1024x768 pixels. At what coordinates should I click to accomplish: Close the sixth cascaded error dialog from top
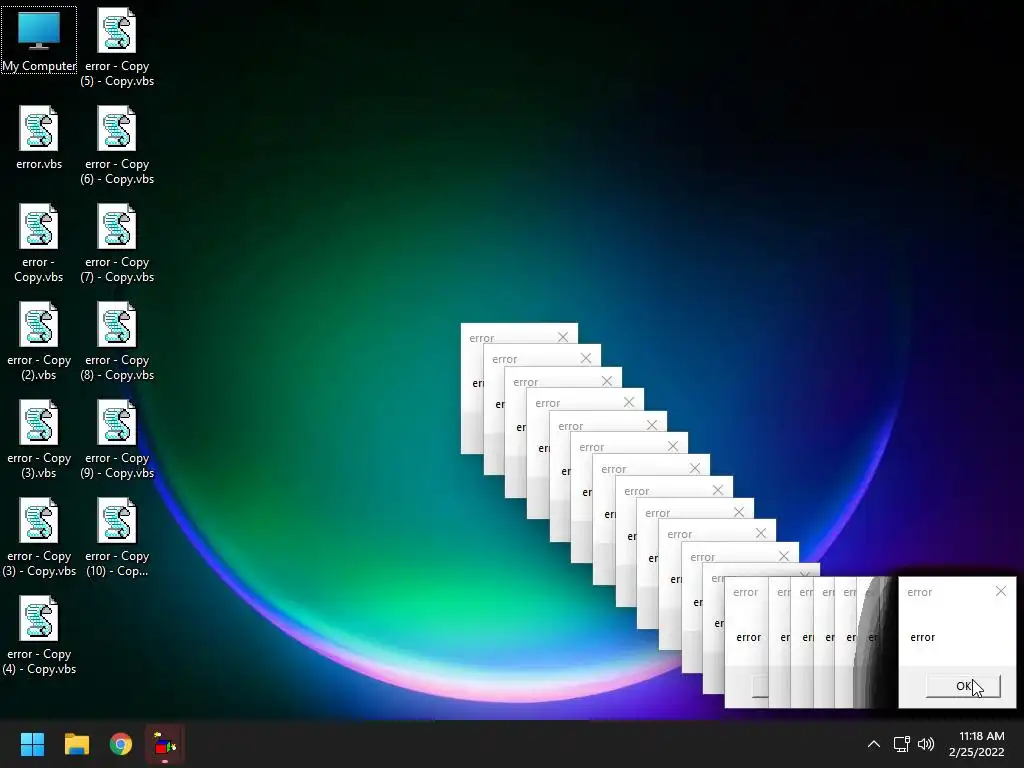[673, 446]
